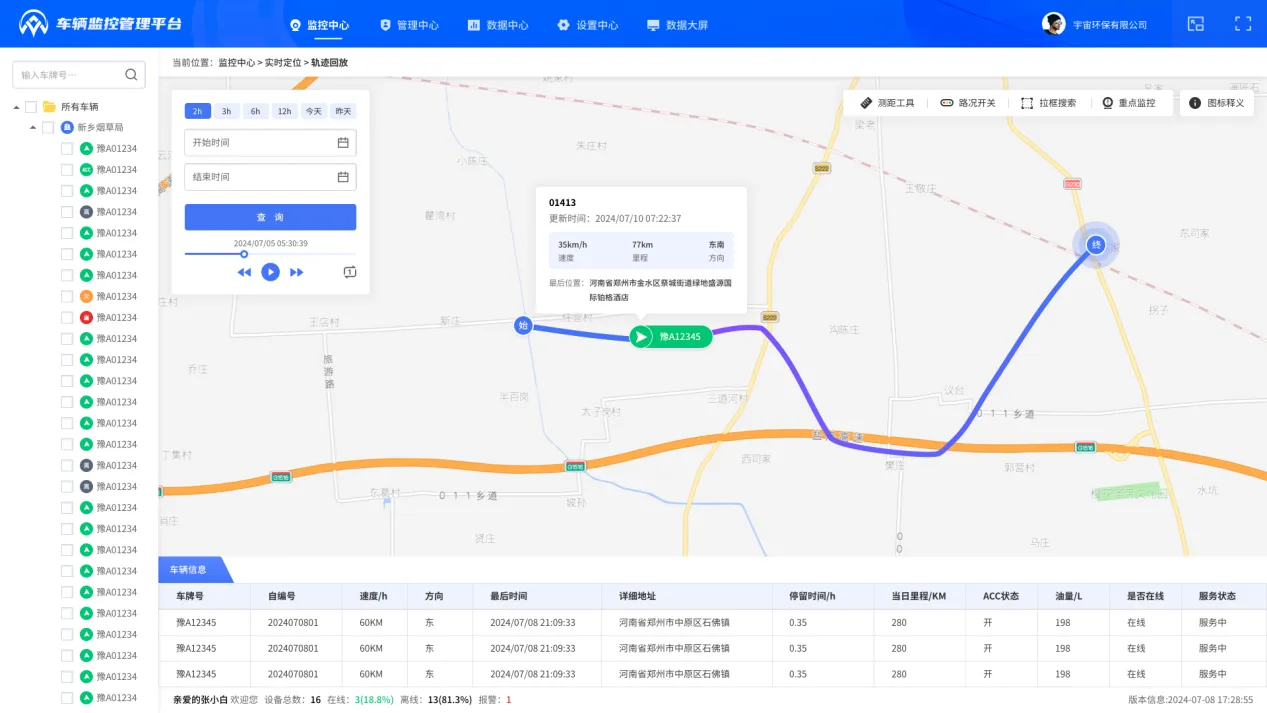The image size is (1267, 713).
Task: Select the 2h time range button
Action: (x=198, y=111)
